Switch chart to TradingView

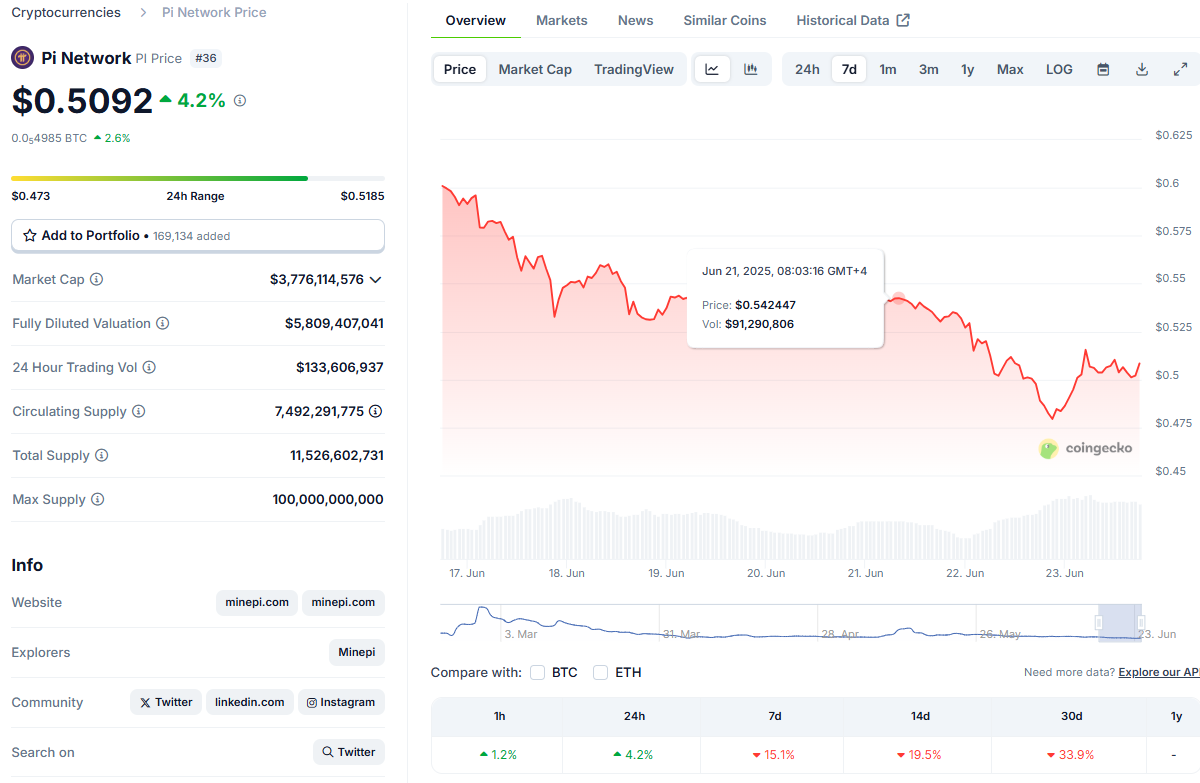[x=634, y=69]
